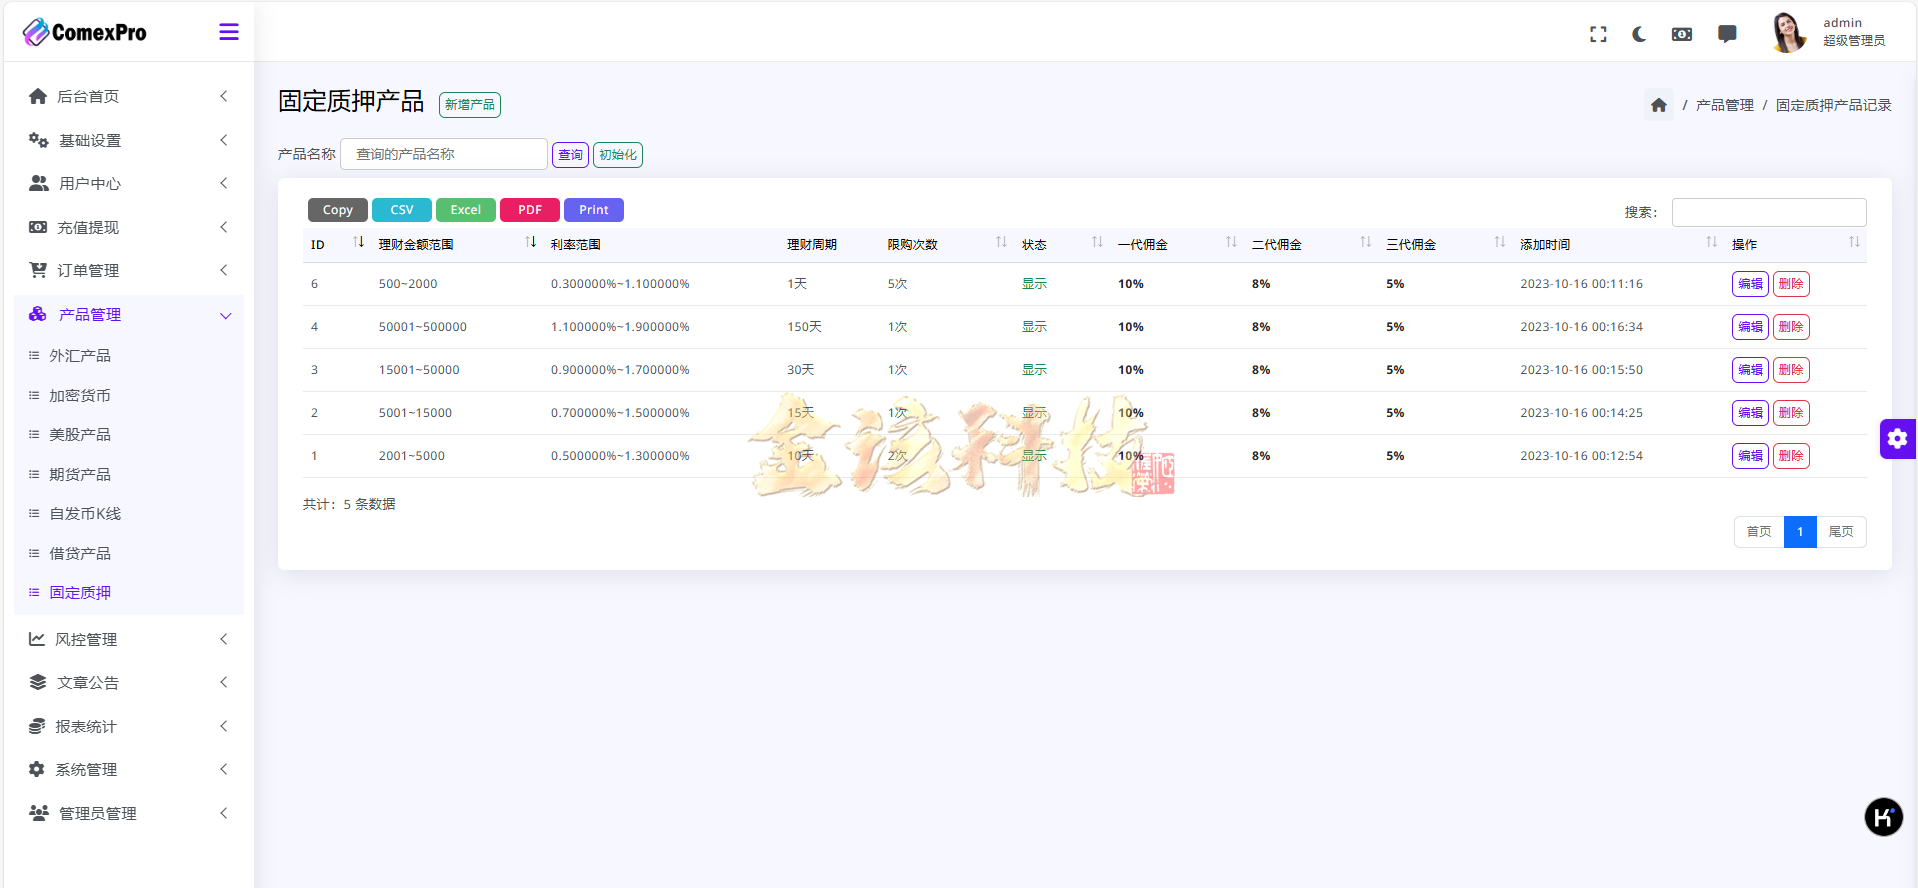Click the 基础设置 gears icon
1918x888 pixels.
[x=38, y=140]
